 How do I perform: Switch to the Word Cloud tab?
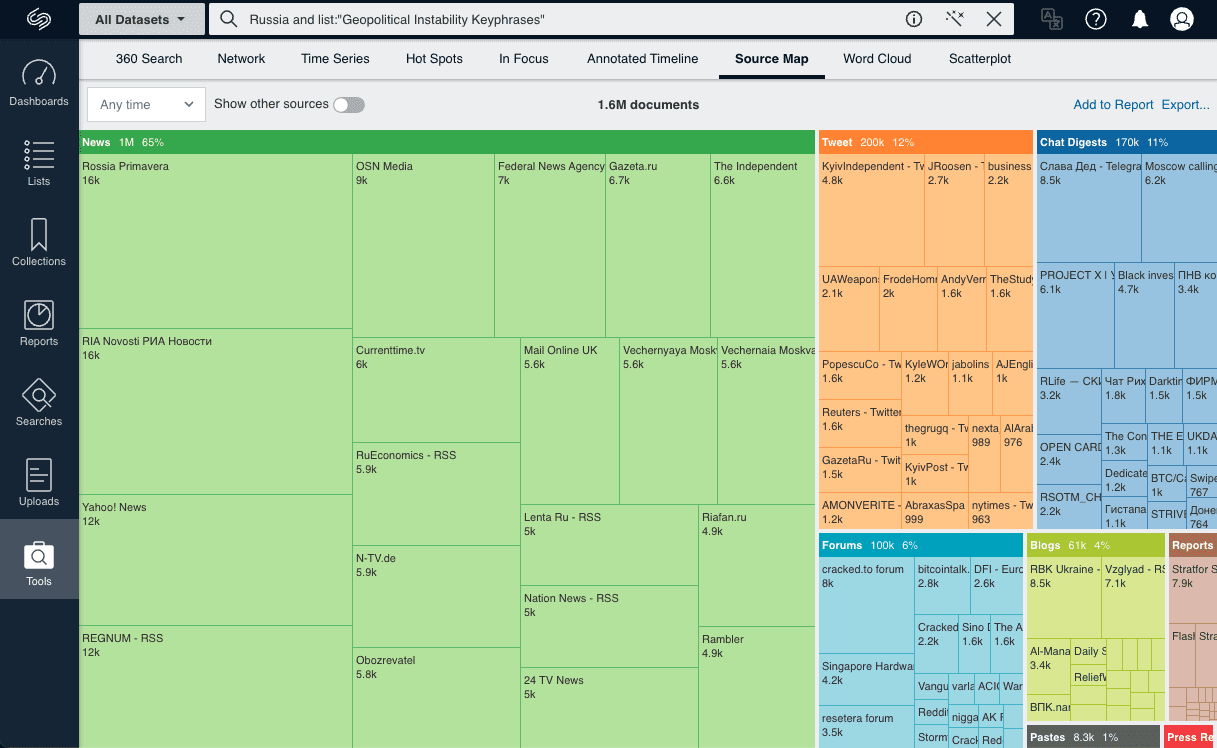tap(877, 59)
